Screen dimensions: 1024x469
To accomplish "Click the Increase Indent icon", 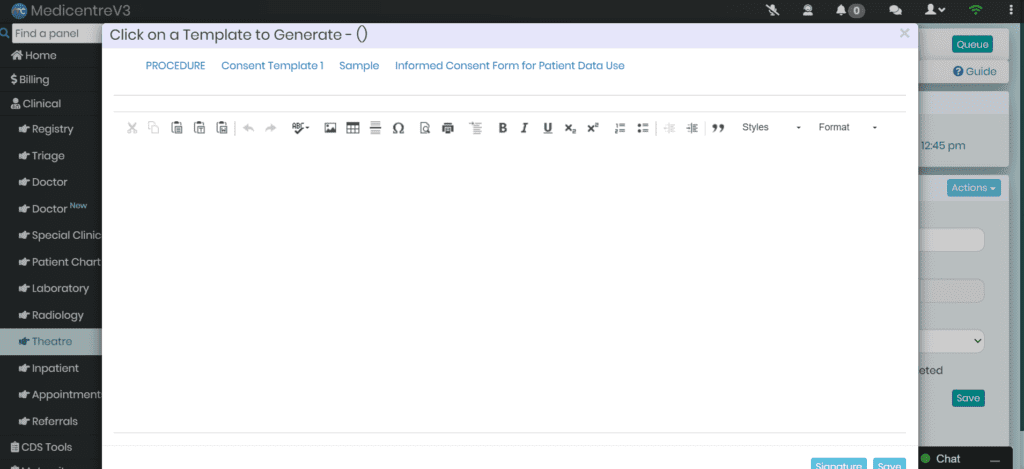I will [x=692, y=128].
